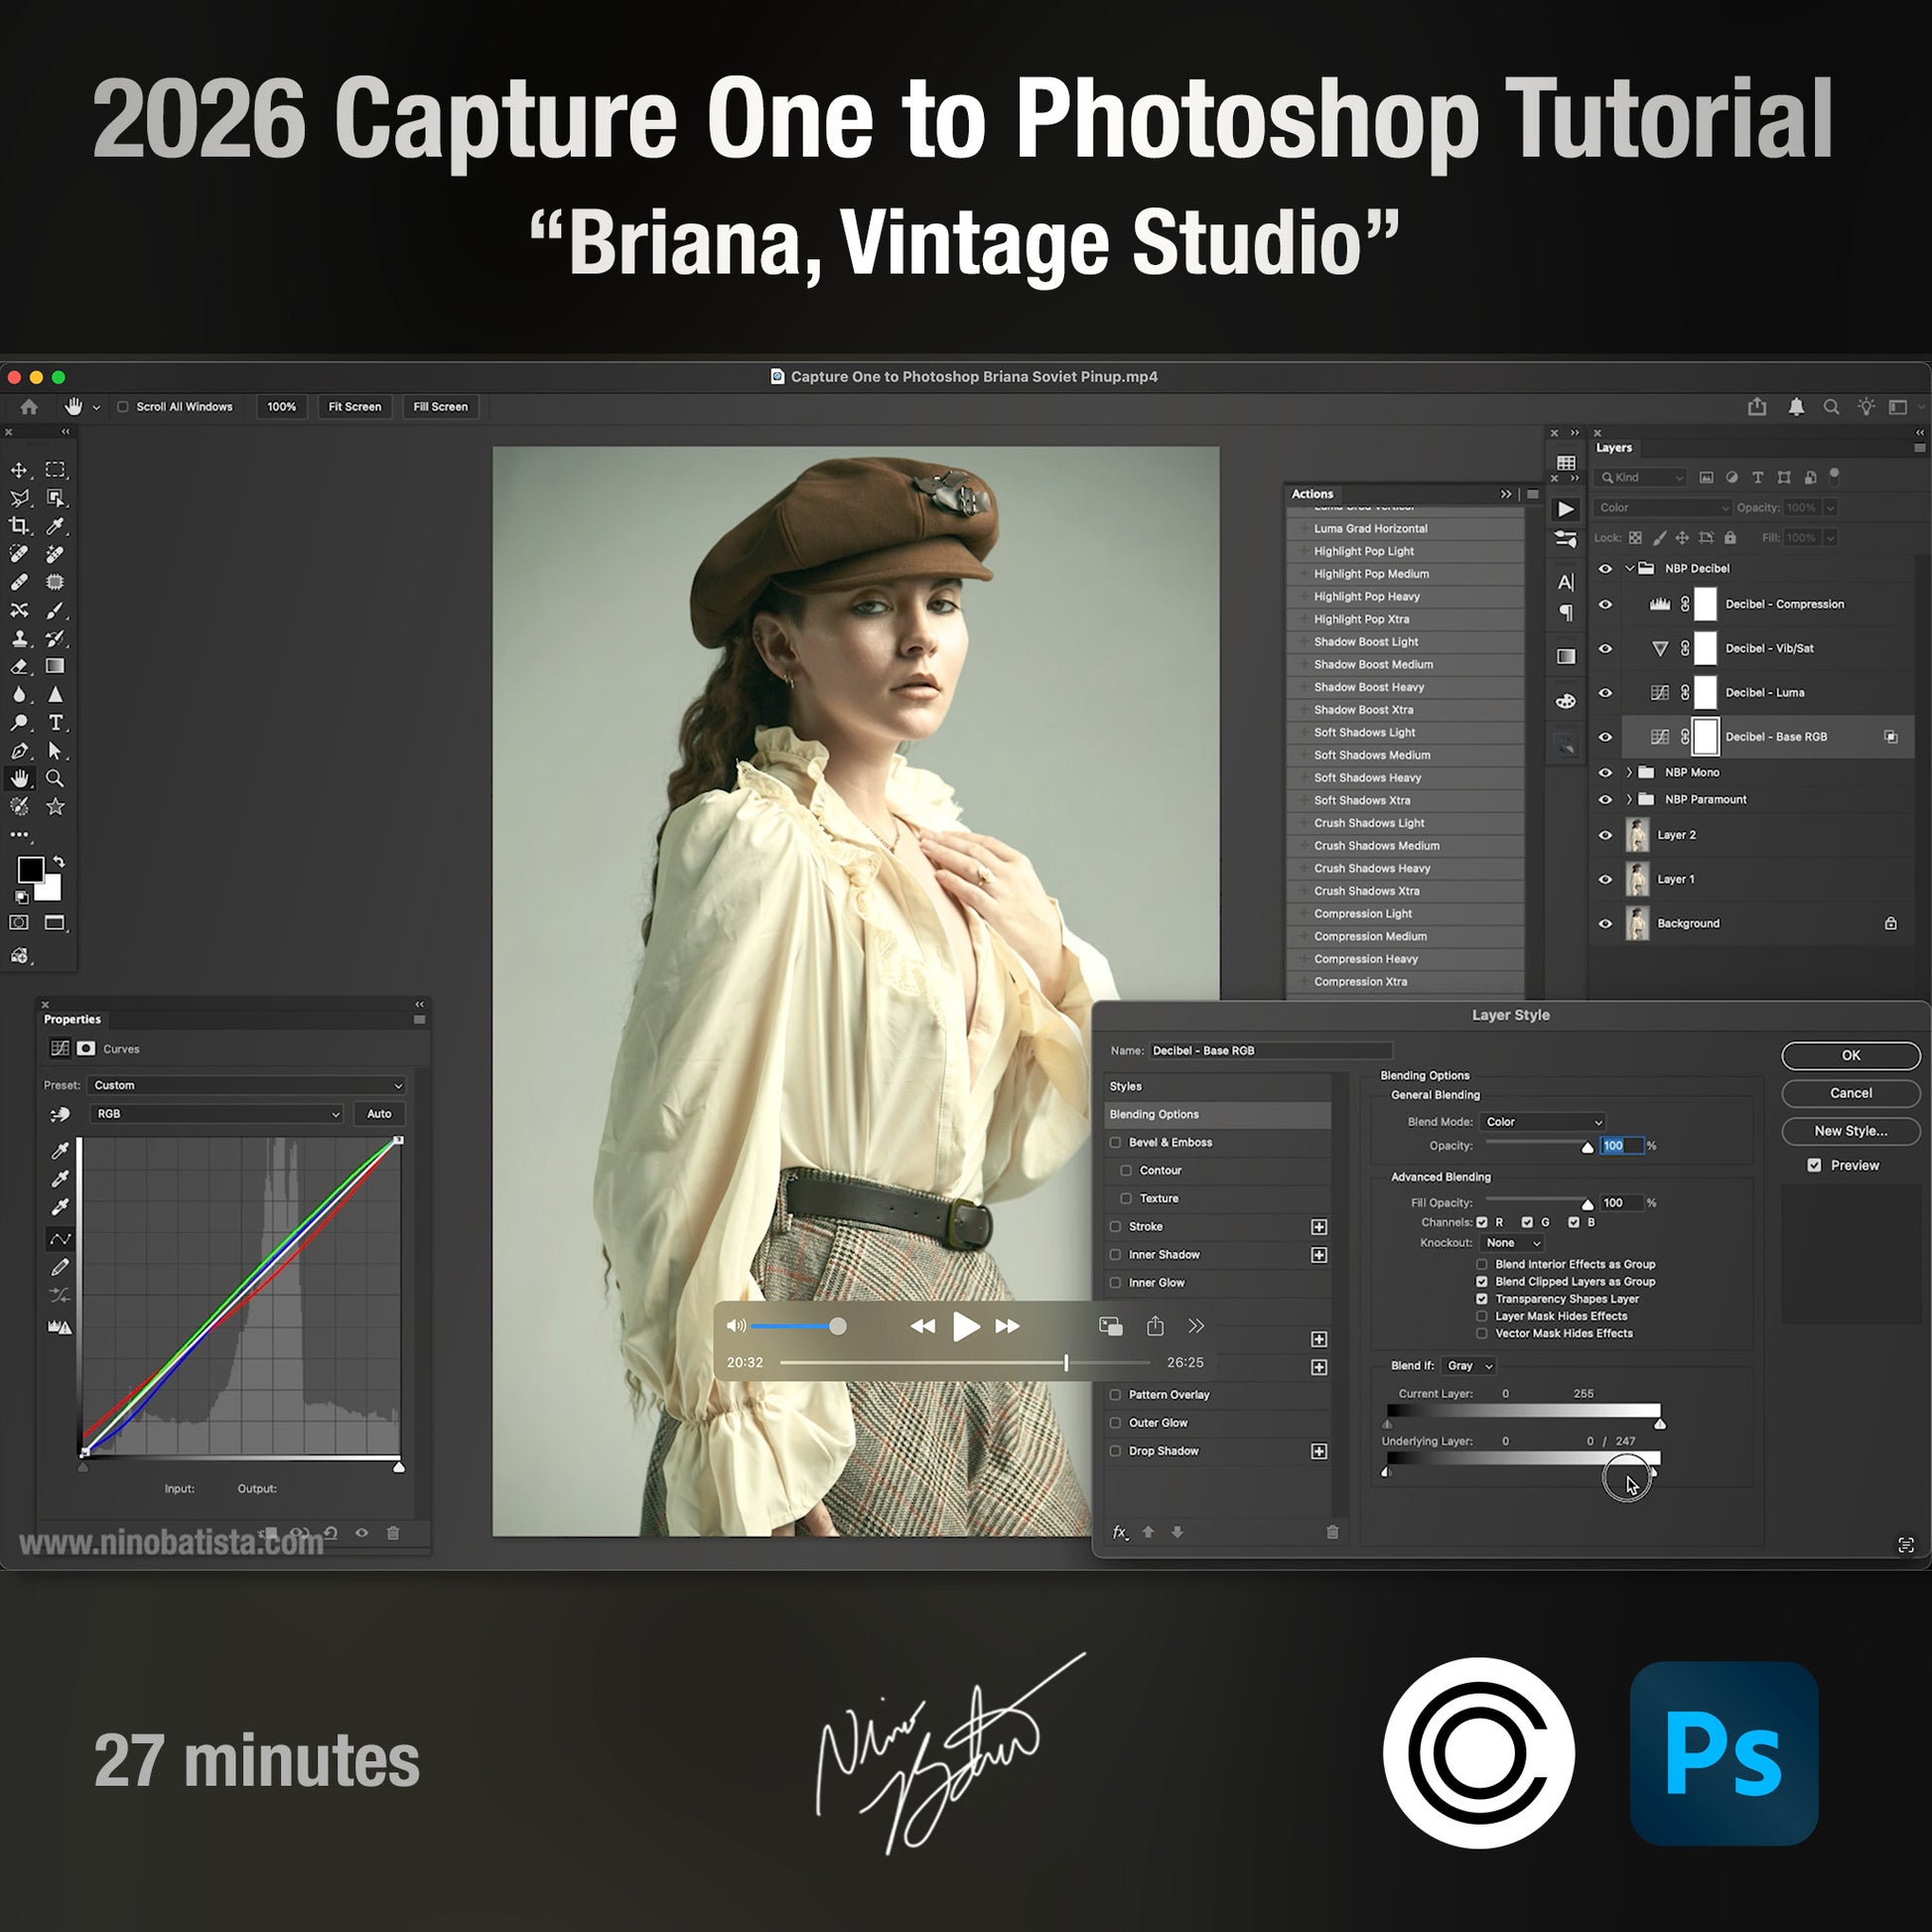Expand the NBP Mono layer group
This screenshot has height=1932, width=1932.
click(1630, 772)
